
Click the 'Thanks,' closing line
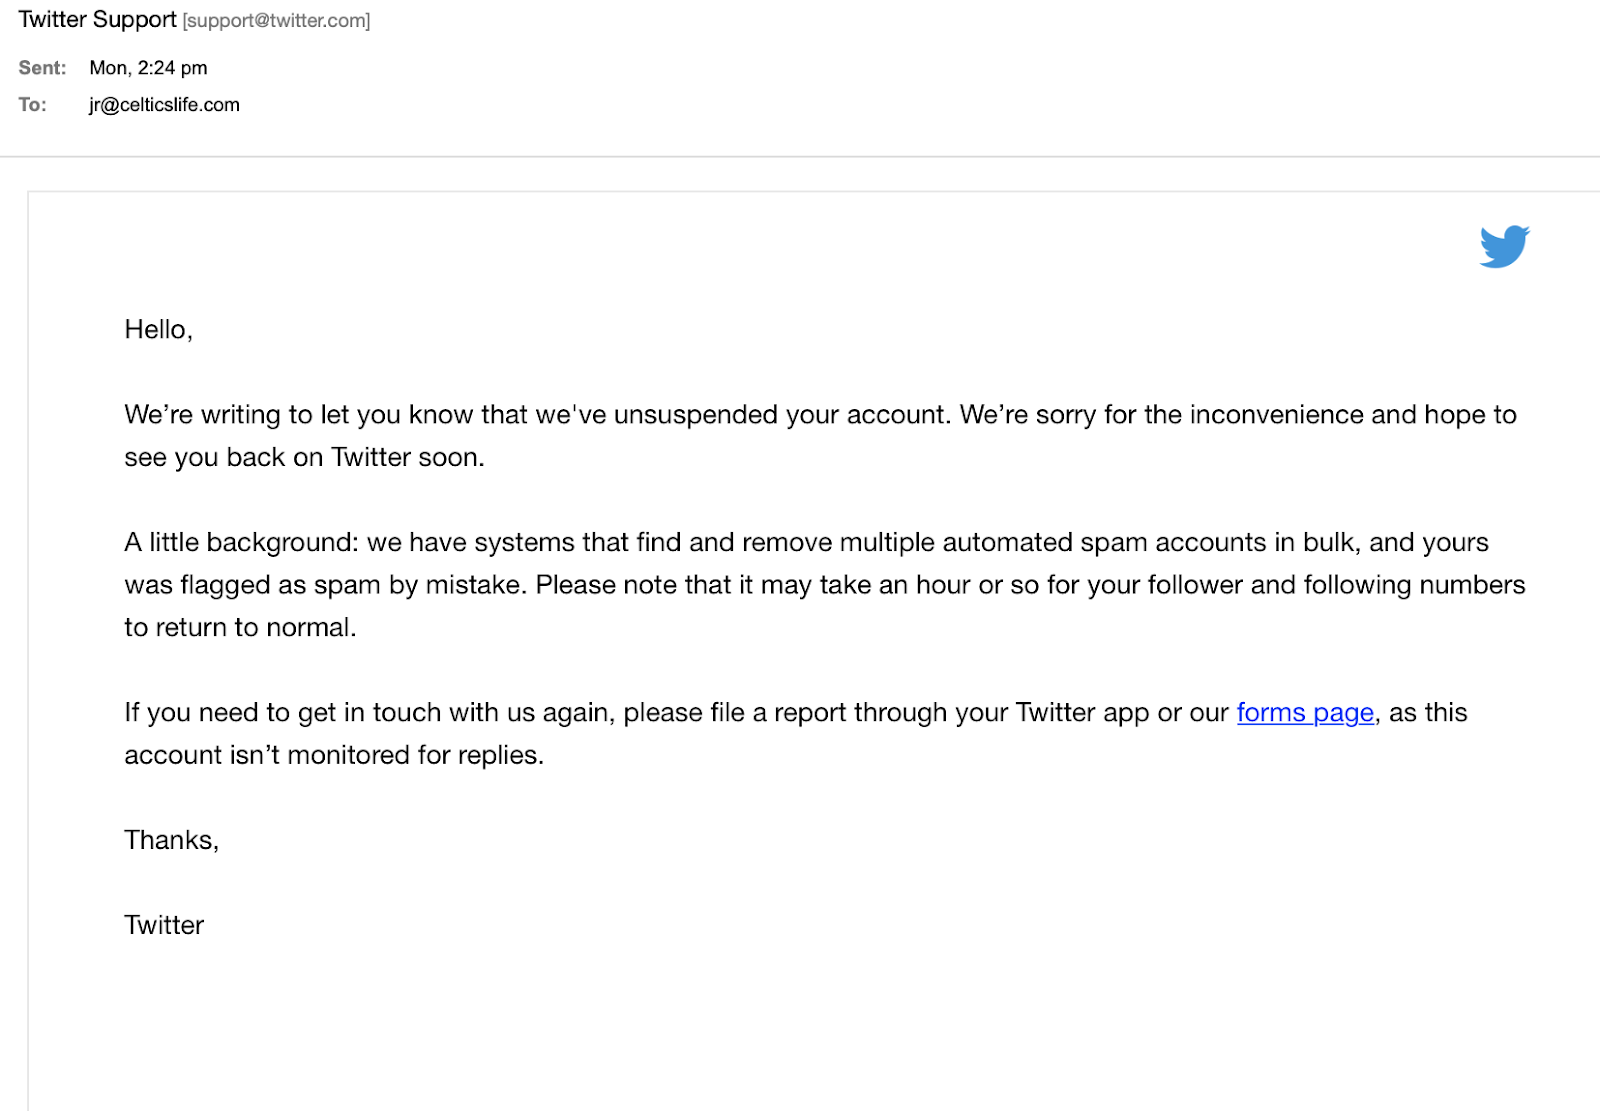[x=171, y=840]
